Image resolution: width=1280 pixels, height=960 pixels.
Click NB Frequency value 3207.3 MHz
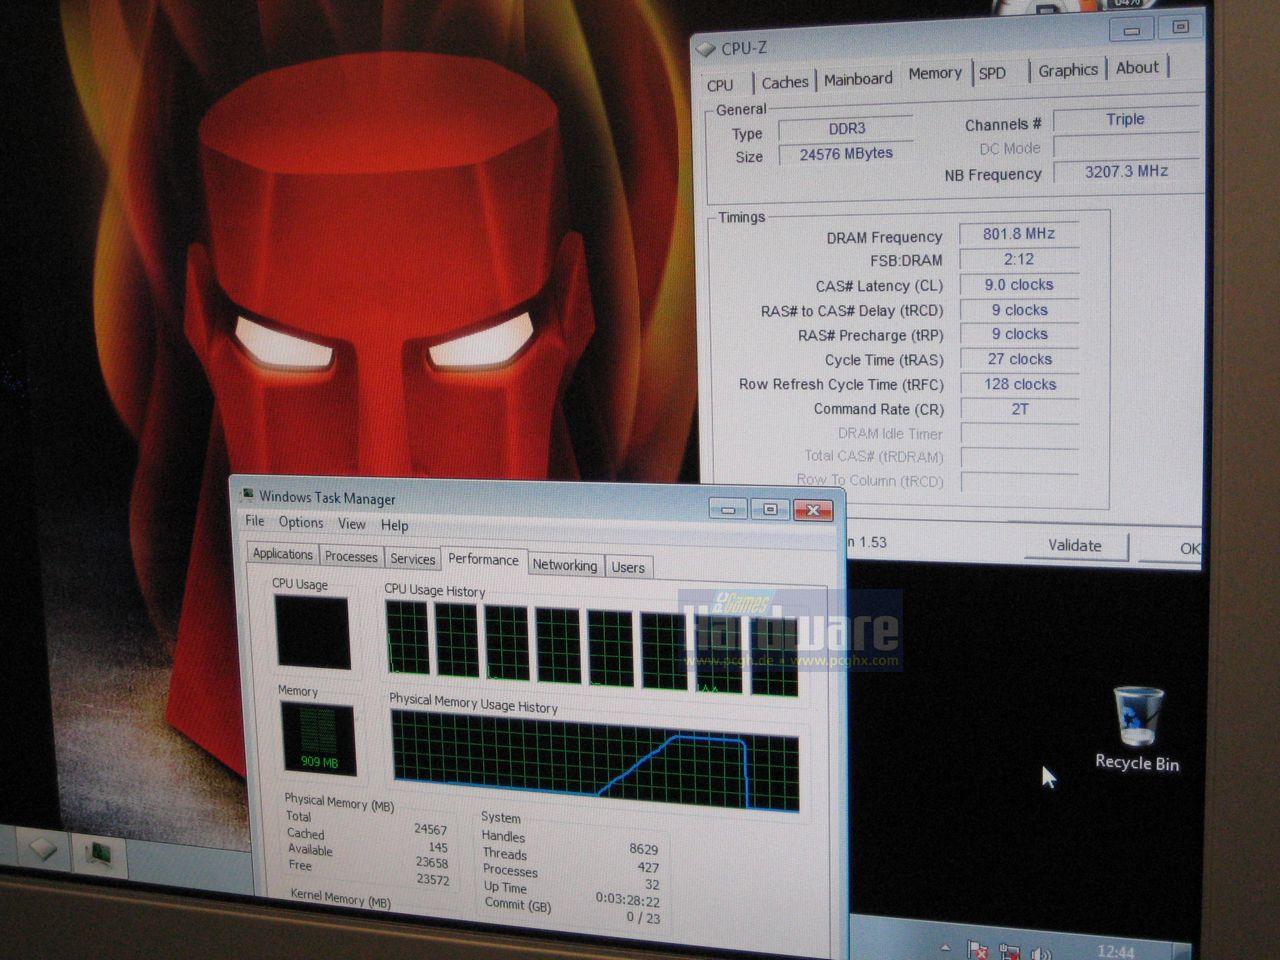(x=1126, y=171)
